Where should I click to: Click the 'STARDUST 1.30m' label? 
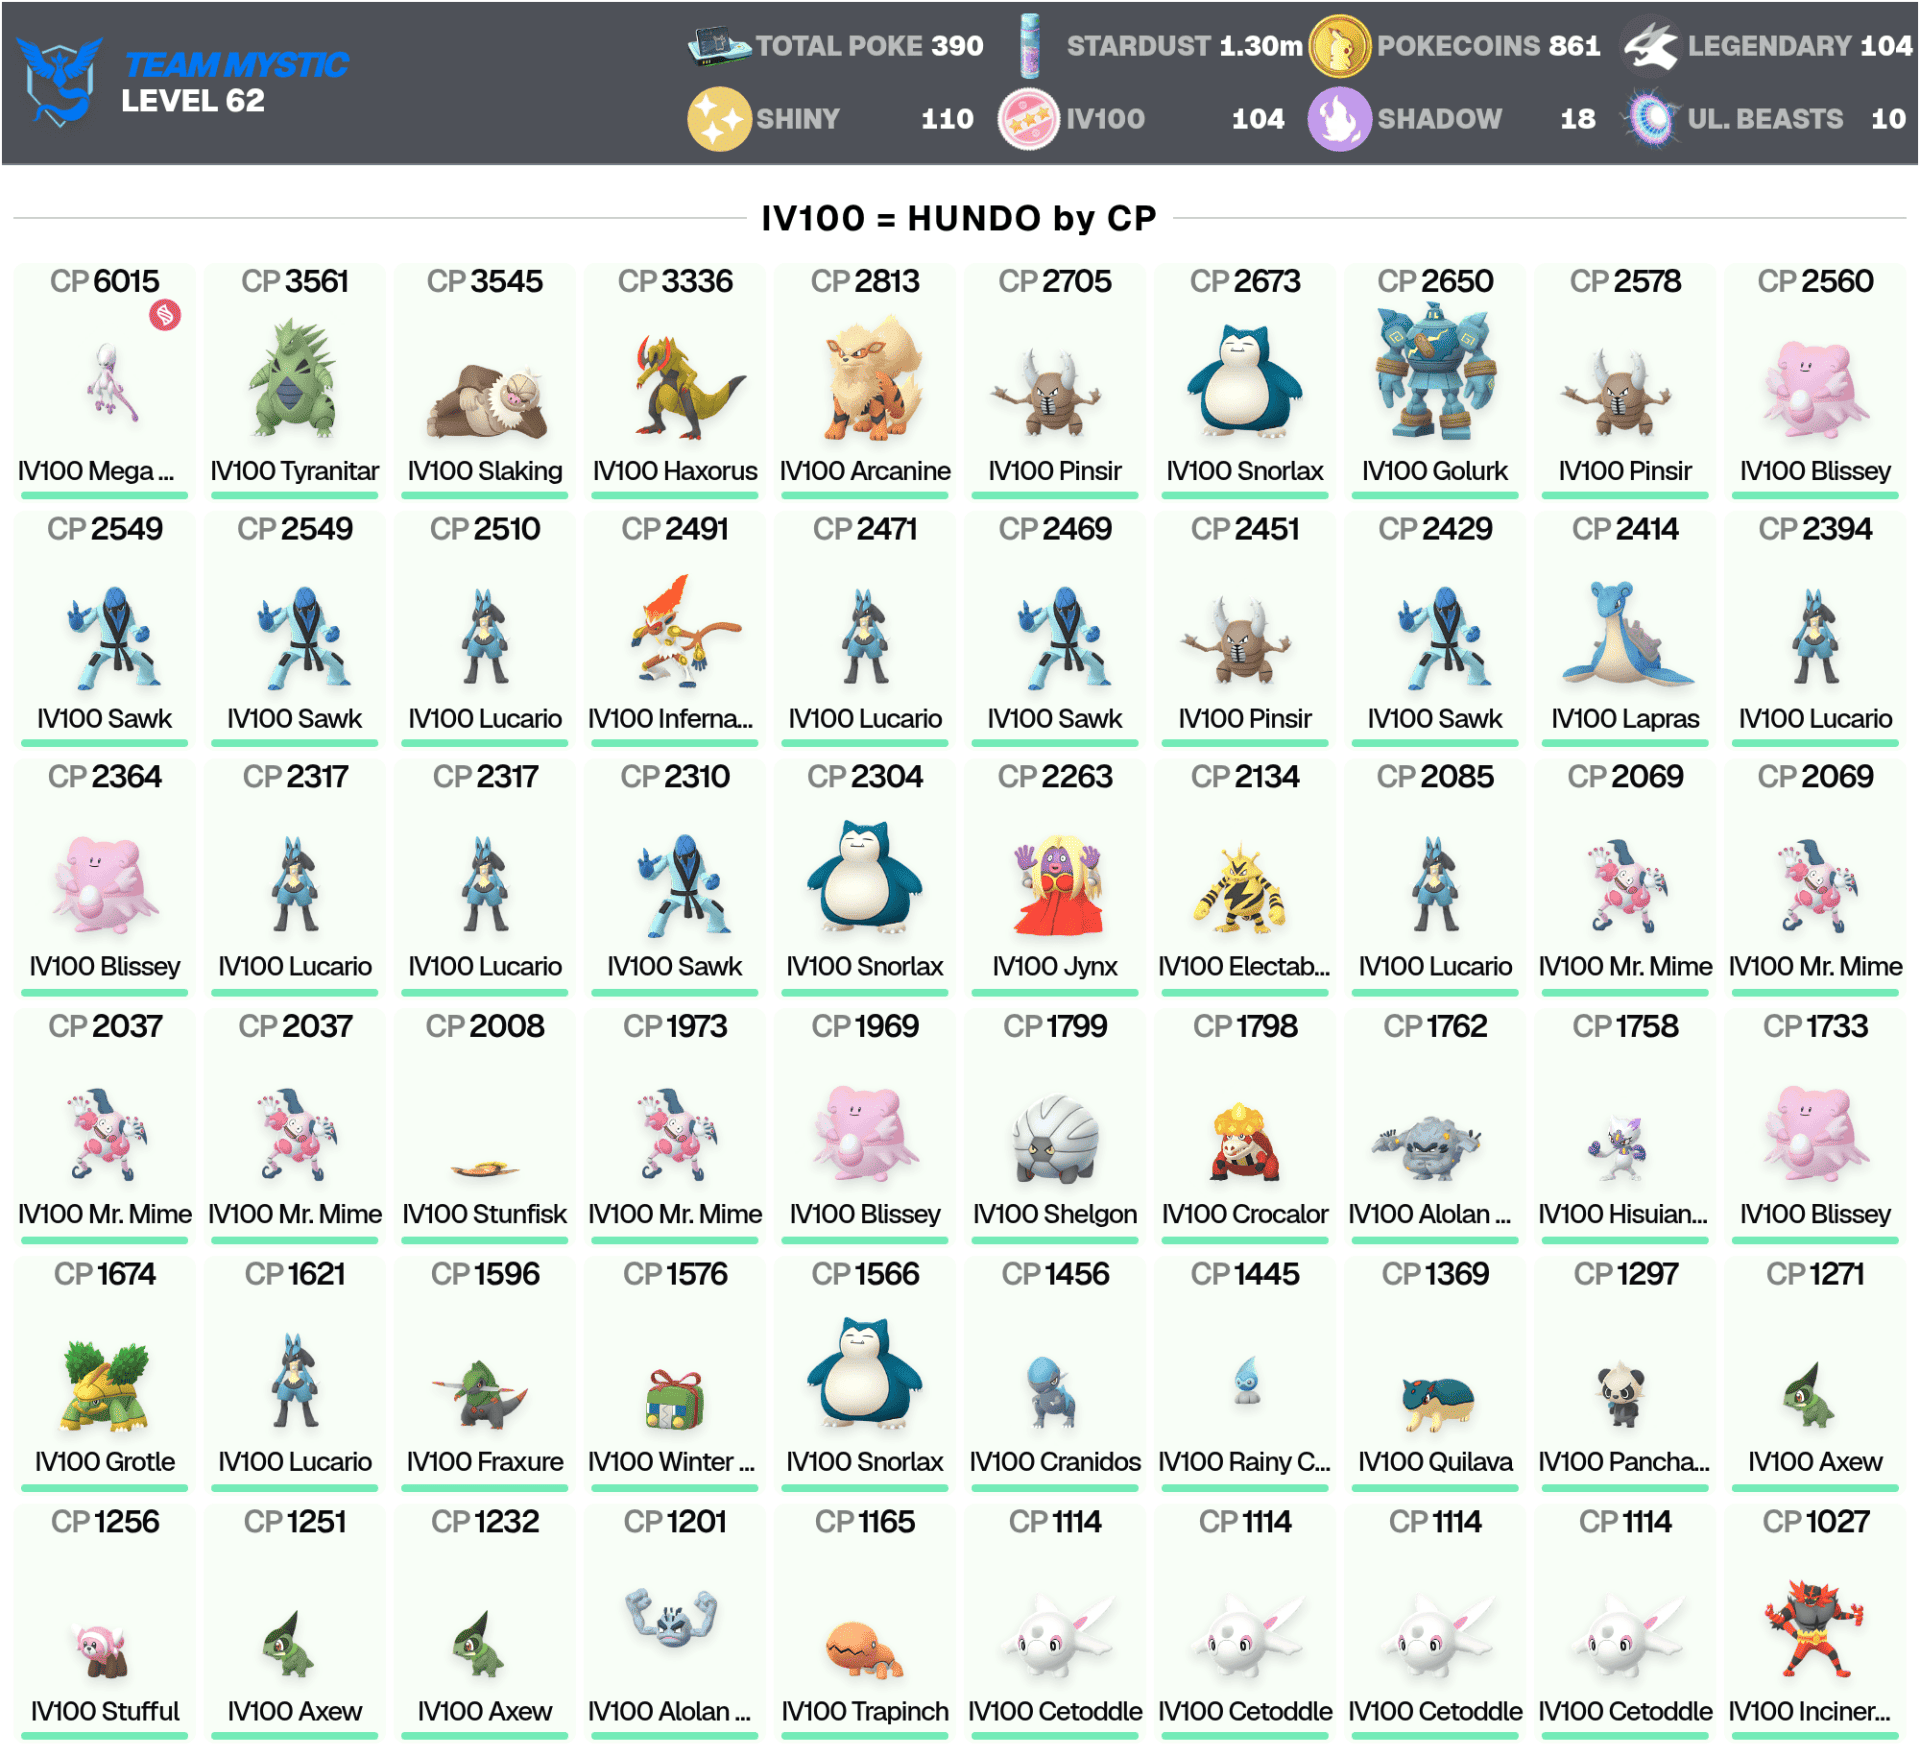[x=1185, y=46]
